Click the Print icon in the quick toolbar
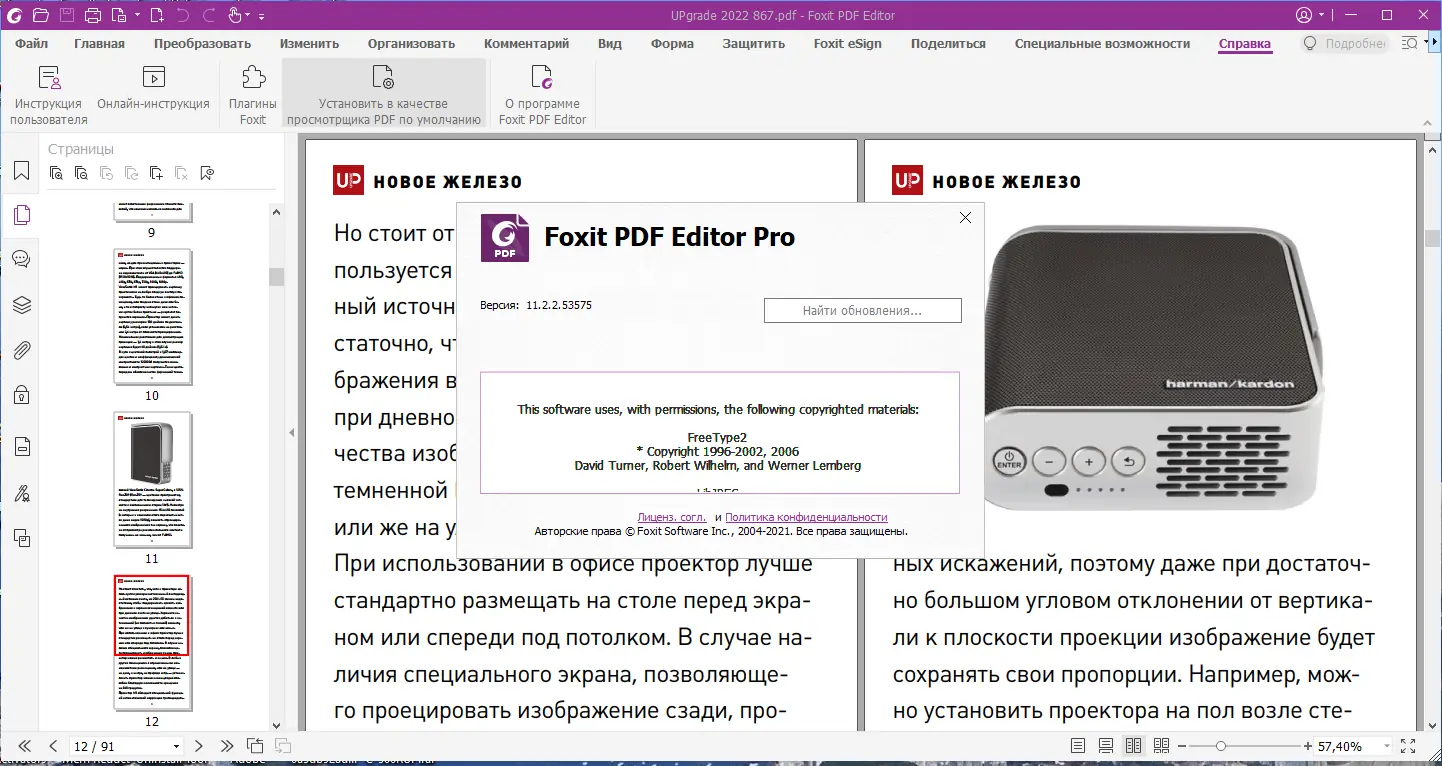The height and width of the screenshot is (766, 1442). 92,15
